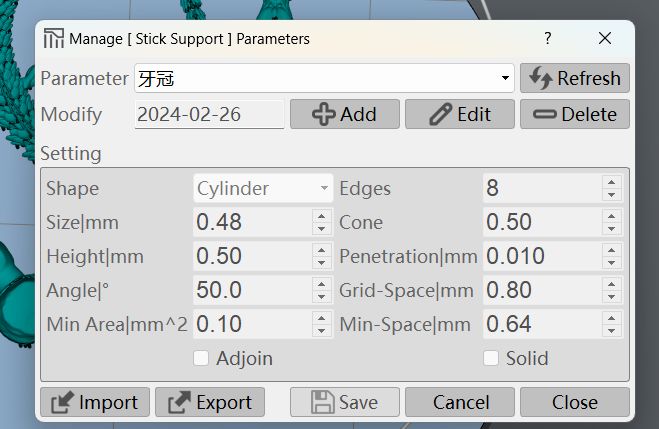659x429 pixels.
Task: Click the Cancel button
Action: tap(460, 403)
